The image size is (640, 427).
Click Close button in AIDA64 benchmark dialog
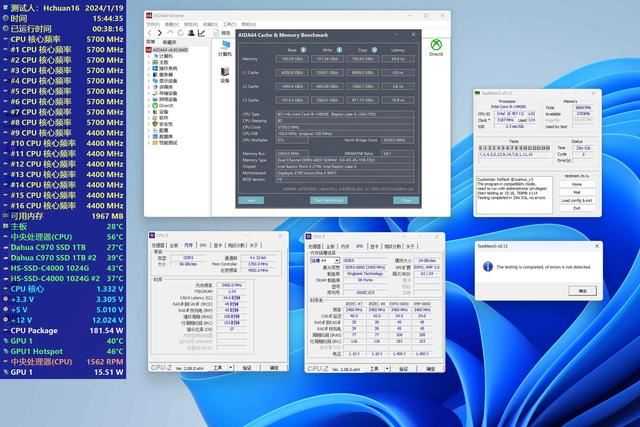tap(406, 200)
